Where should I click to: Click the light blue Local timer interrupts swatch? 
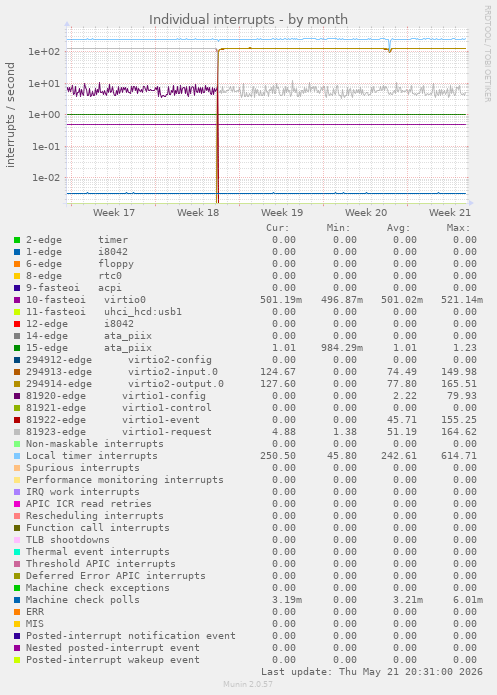(x=17, y=456)
